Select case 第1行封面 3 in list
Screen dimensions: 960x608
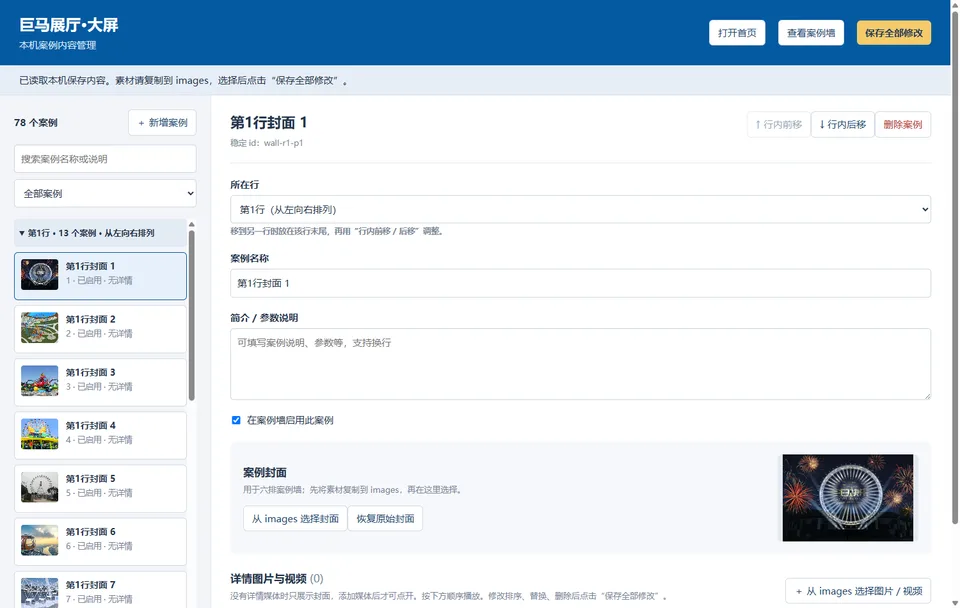pyautogui.click(x=100, y=382)
